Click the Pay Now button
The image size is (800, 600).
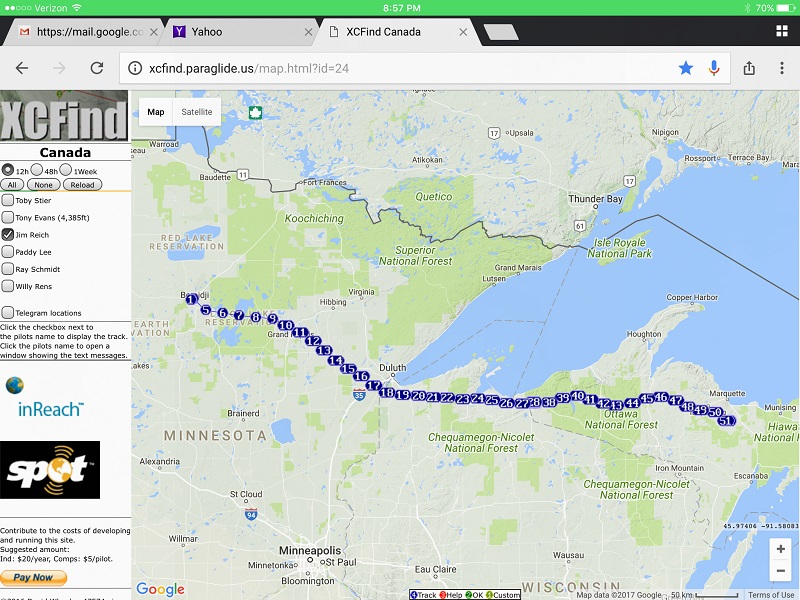33,578
